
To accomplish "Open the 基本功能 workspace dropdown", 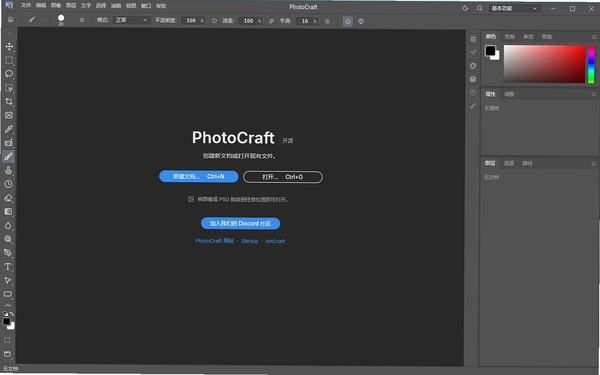I will 514,8.
